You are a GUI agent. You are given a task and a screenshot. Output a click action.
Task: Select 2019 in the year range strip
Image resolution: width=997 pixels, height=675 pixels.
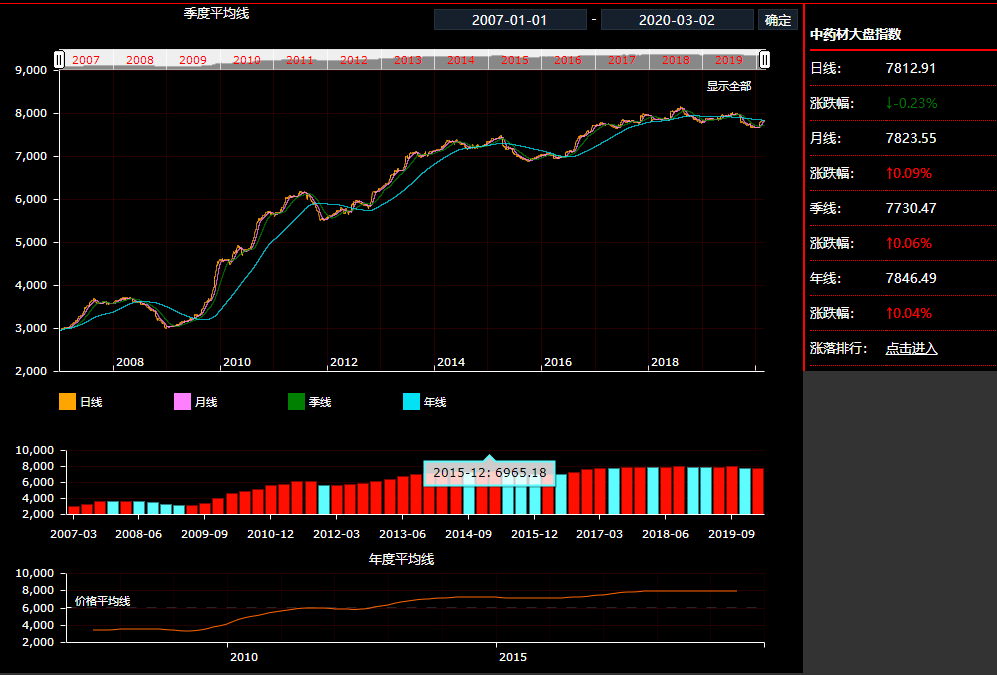(729, 61)
